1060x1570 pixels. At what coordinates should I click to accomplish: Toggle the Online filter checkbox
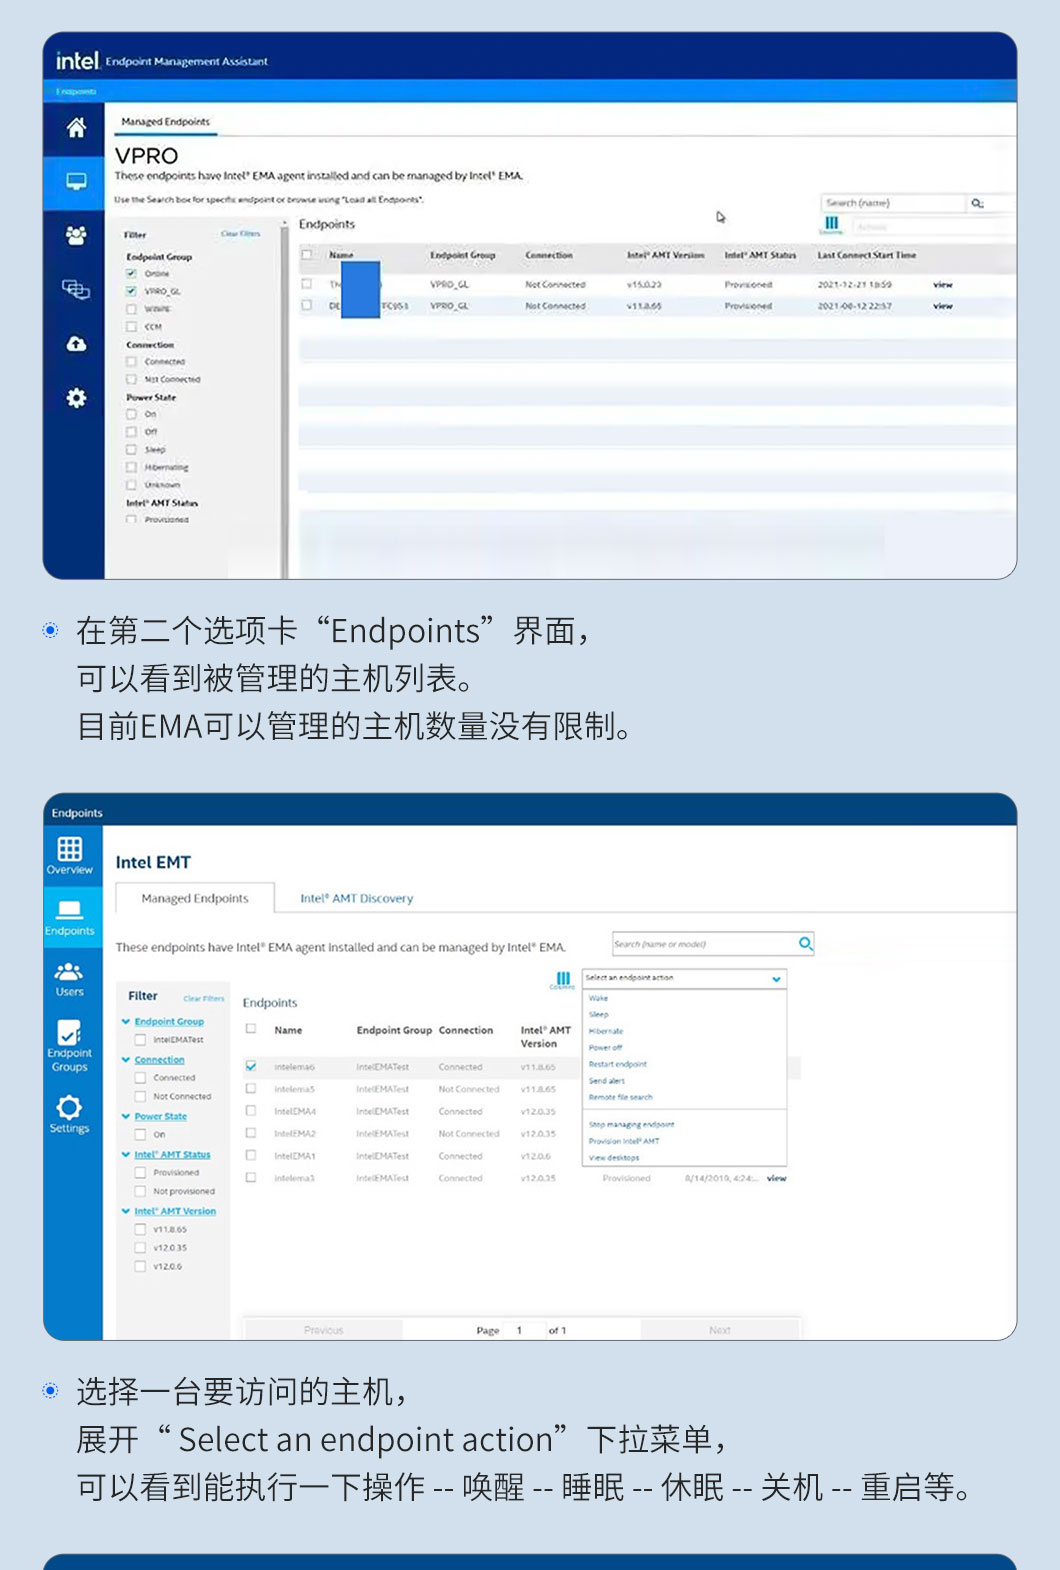(x=131, y=273)
